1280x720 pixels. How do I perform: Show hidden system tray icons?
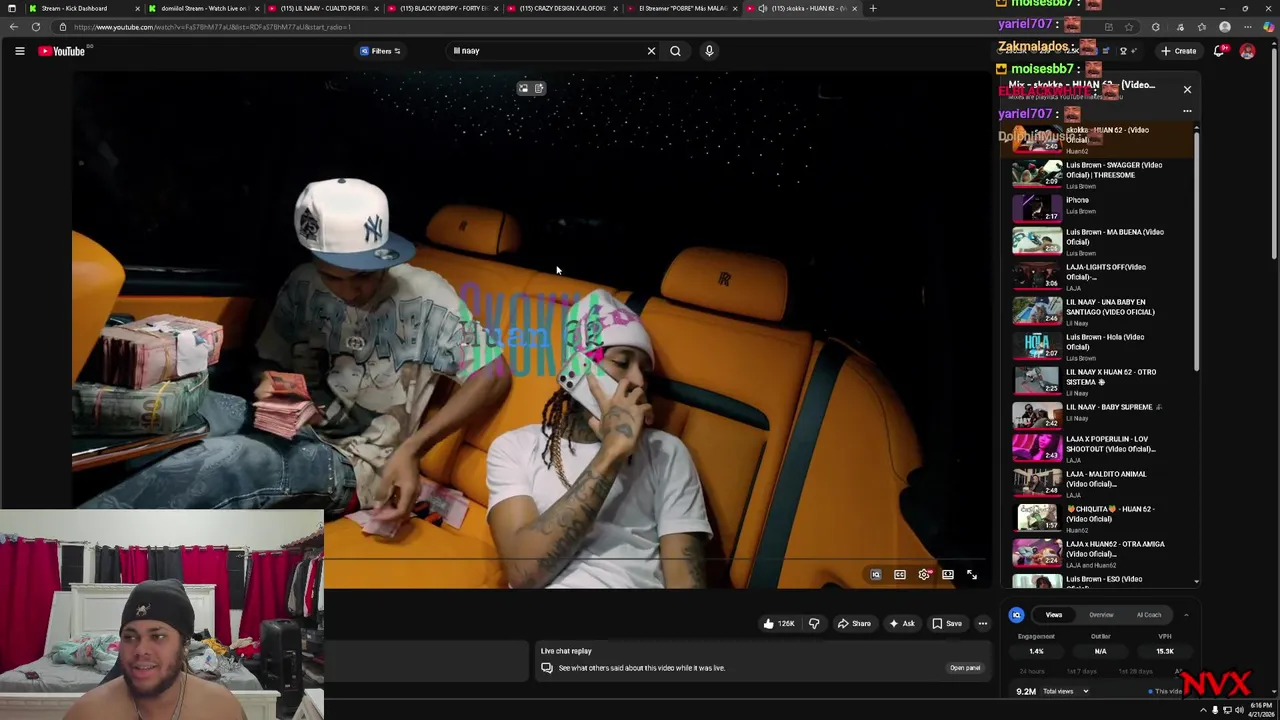(1203, 710)
